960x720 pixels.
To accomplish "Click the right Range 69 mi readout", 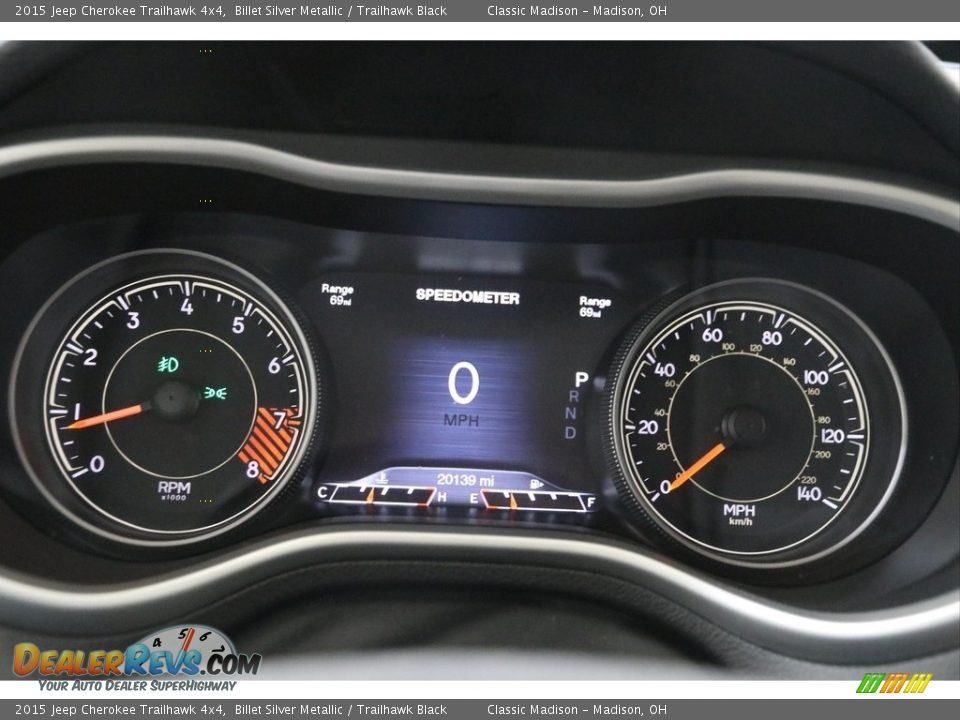I will (x=594, y=306).
